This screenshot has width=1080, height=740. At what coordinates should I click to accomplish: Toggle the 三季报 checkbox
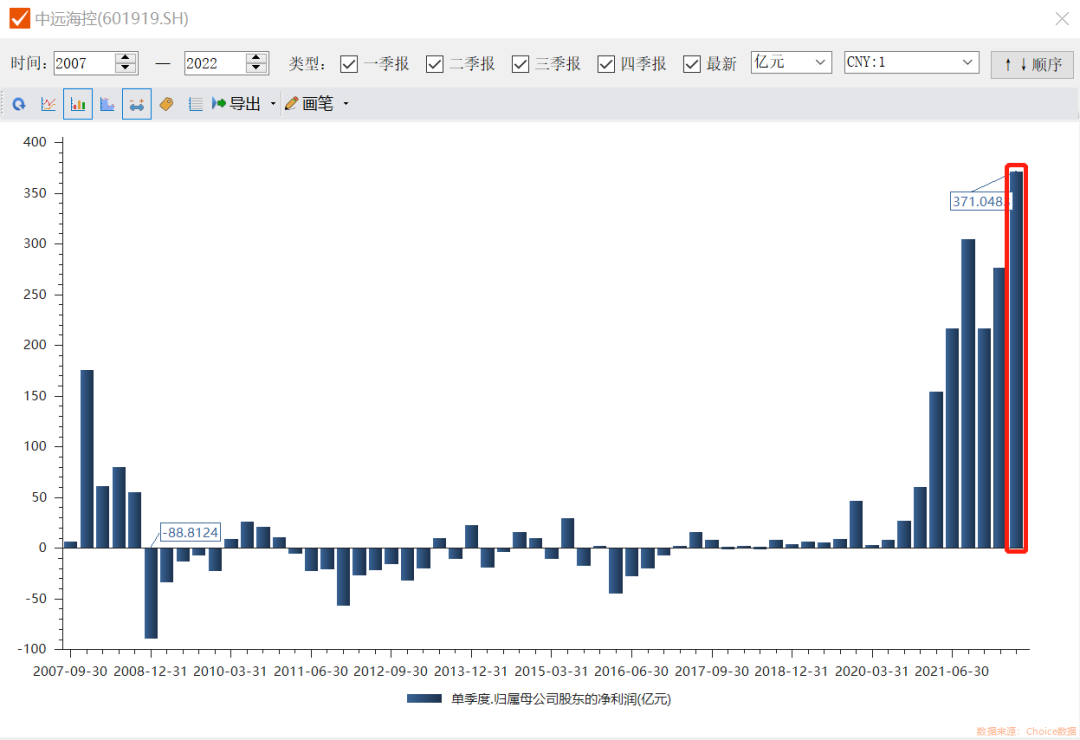(x=520, y=64)
